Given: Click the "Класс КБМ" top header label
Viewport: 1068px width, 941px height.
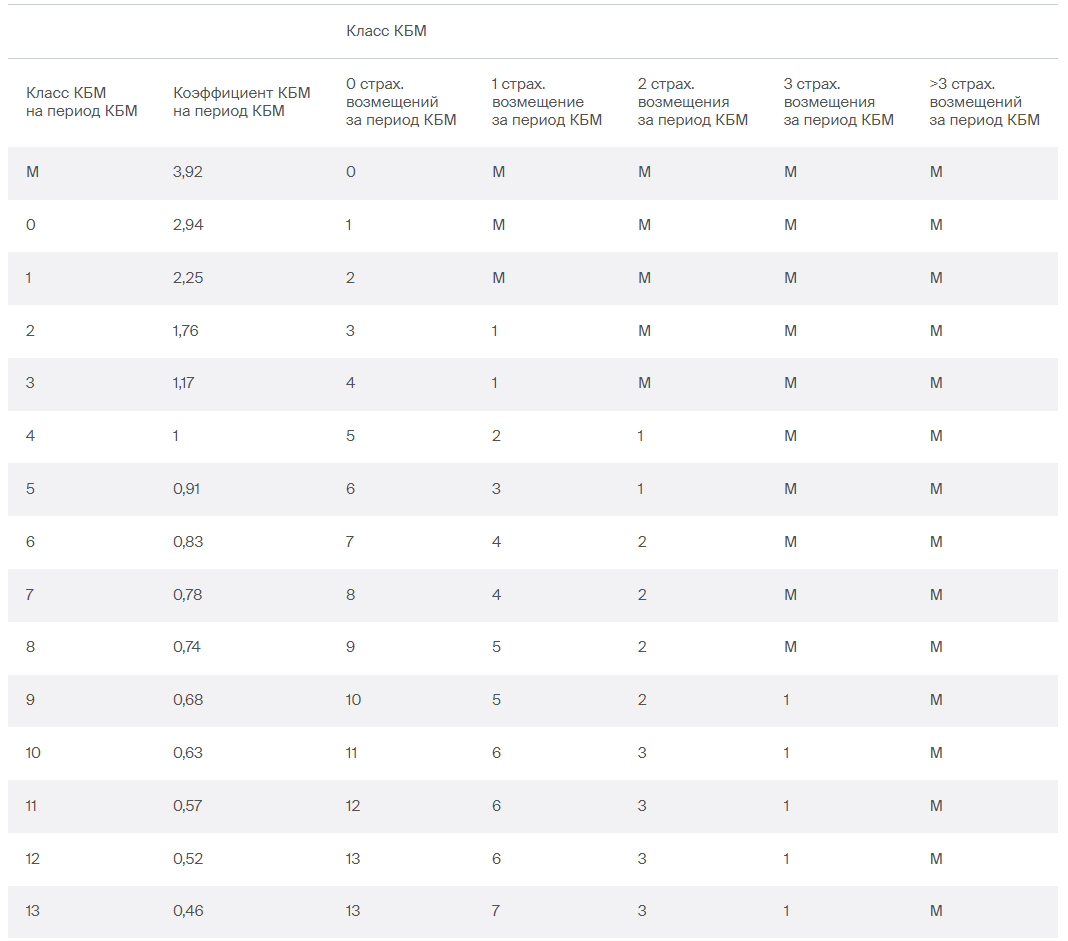Looking at the screenshot, I should pyautogui.click(x=386, y=31).
